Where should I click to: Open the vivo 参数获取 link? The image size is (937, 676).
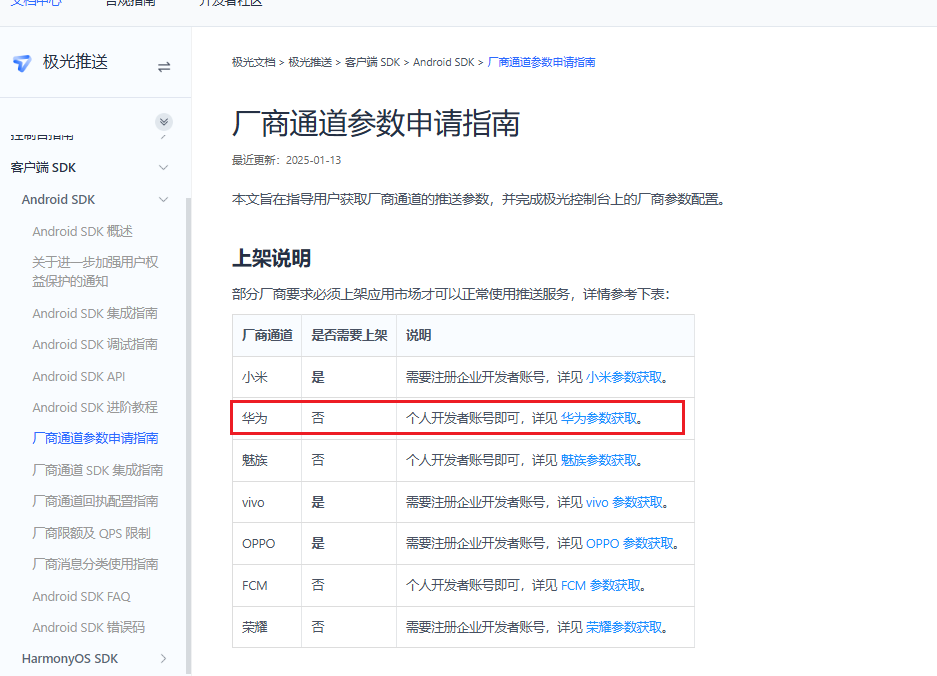click(624, 503)
